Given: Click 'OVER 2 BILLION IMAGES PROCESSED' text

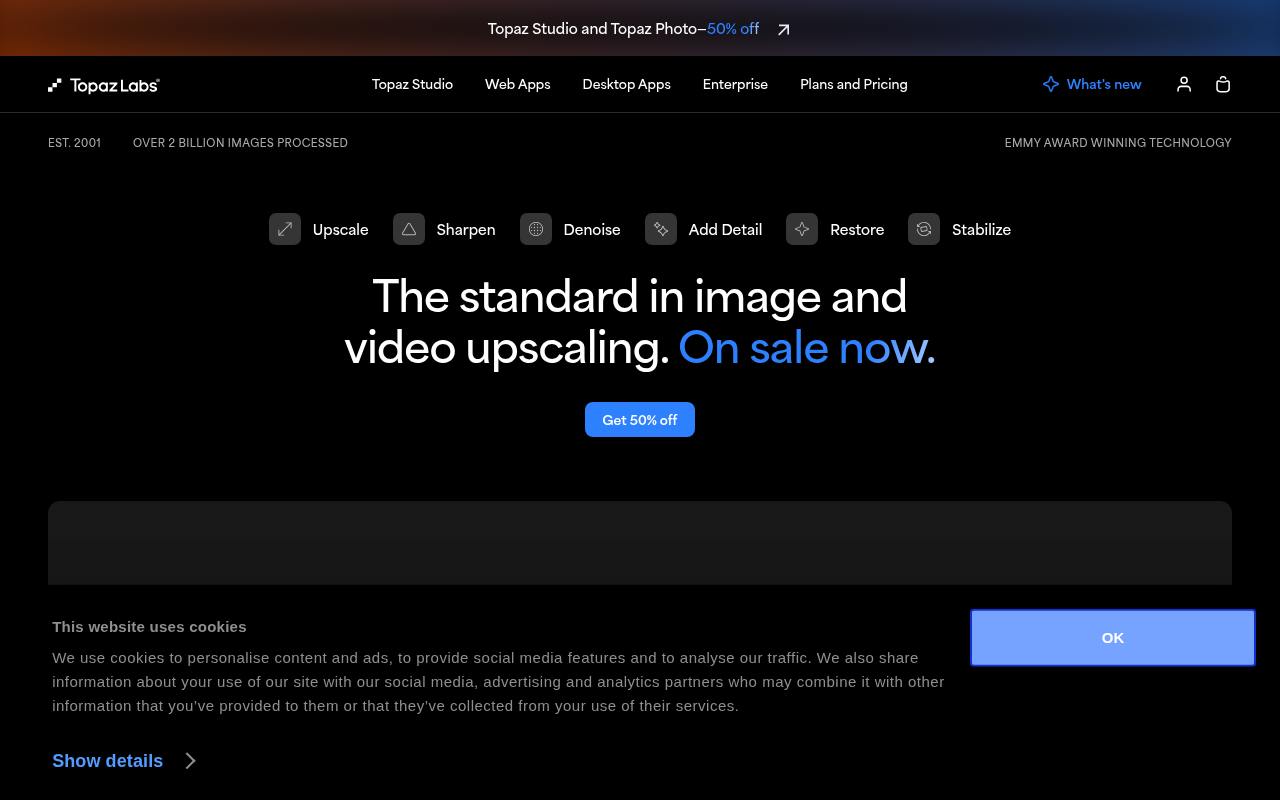Looking at the screenshot, I should click(240, 143).
